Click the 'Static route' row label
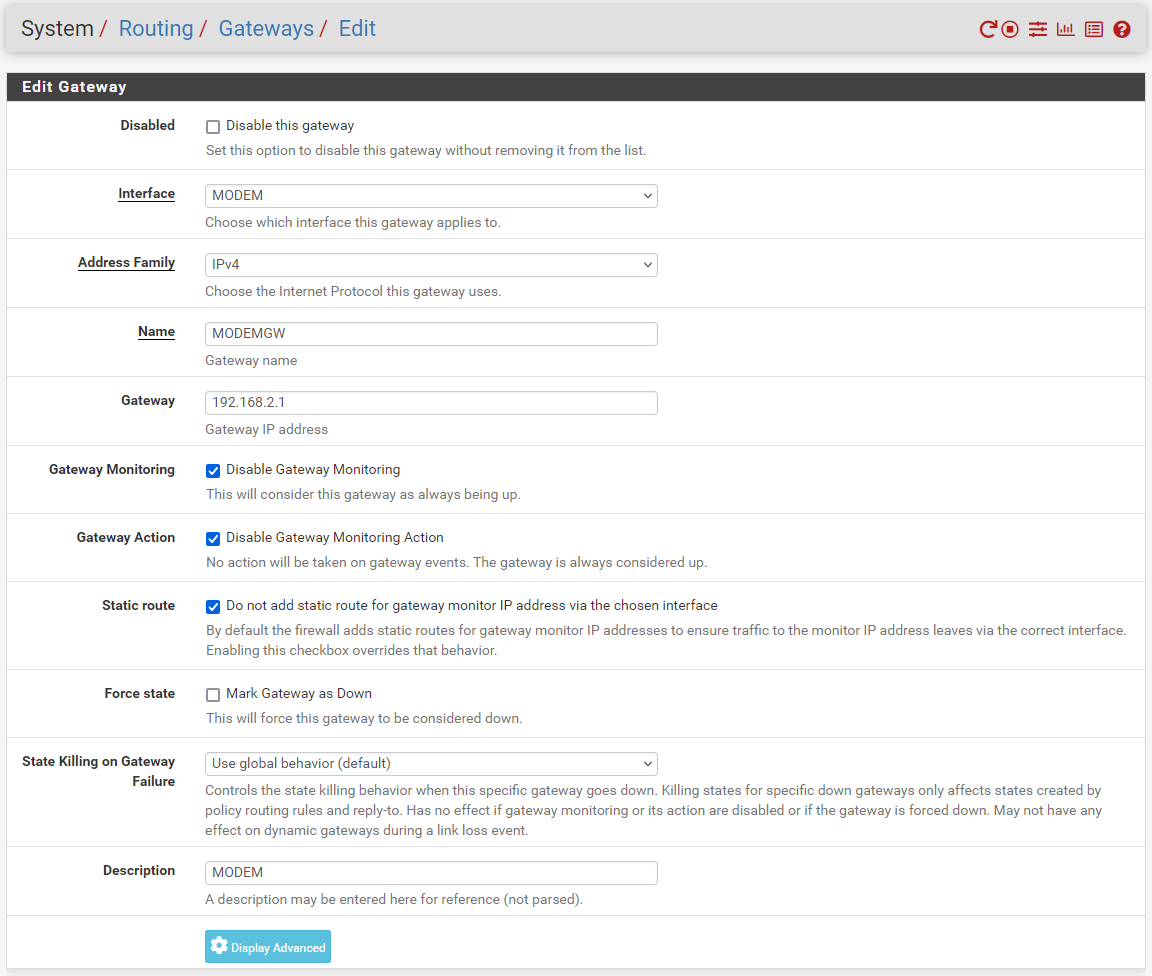The width and height of the screenshot is (1152, 976). (138, 606)
